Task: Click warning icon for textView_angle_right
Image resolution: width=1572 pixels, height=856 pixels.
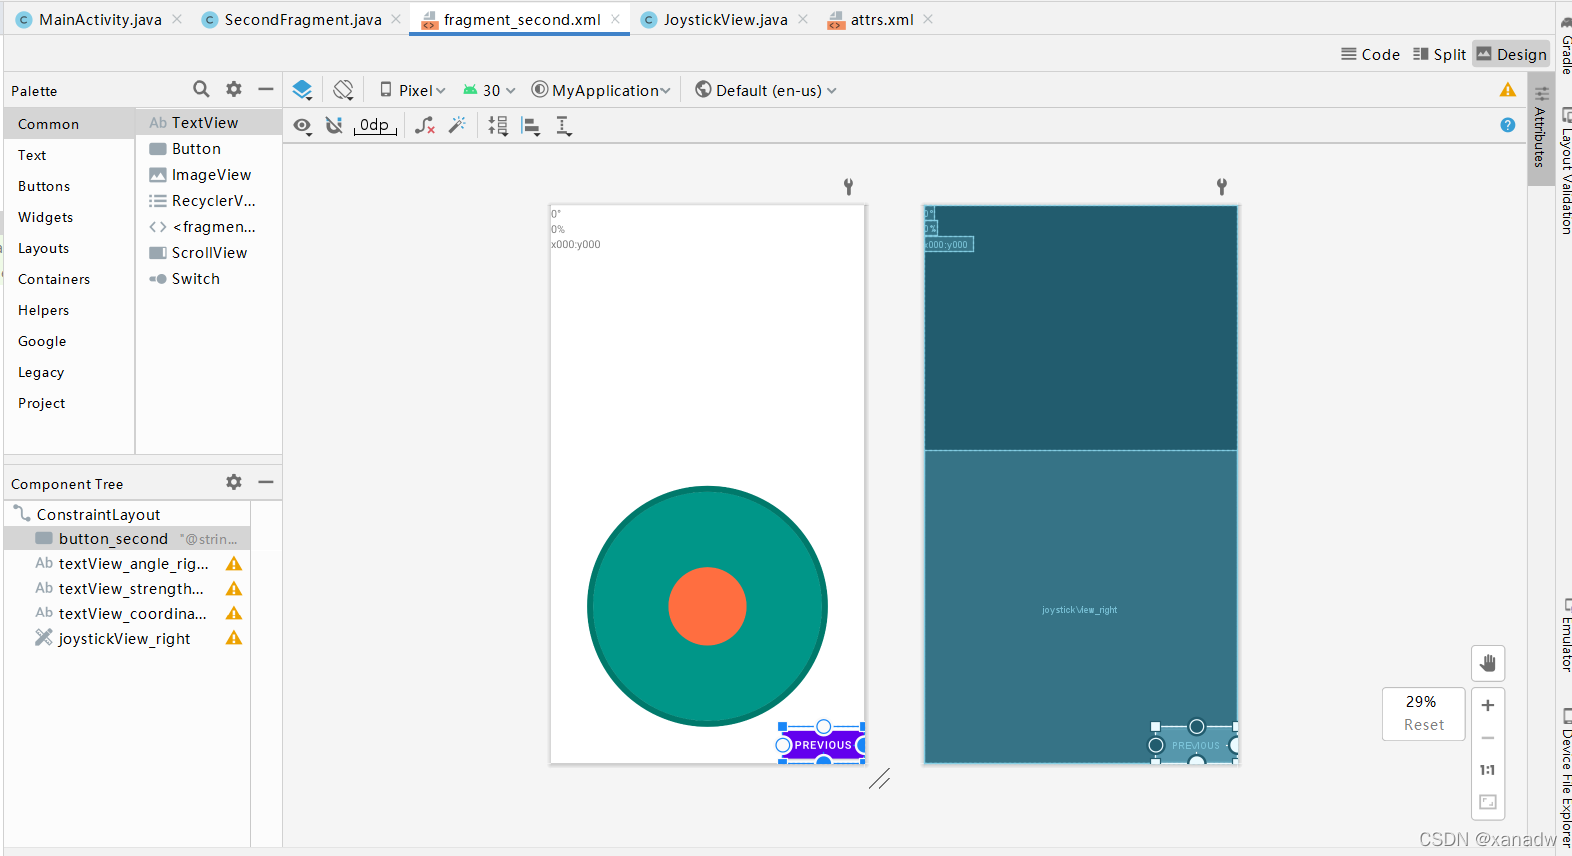Action: click(234, 564)
